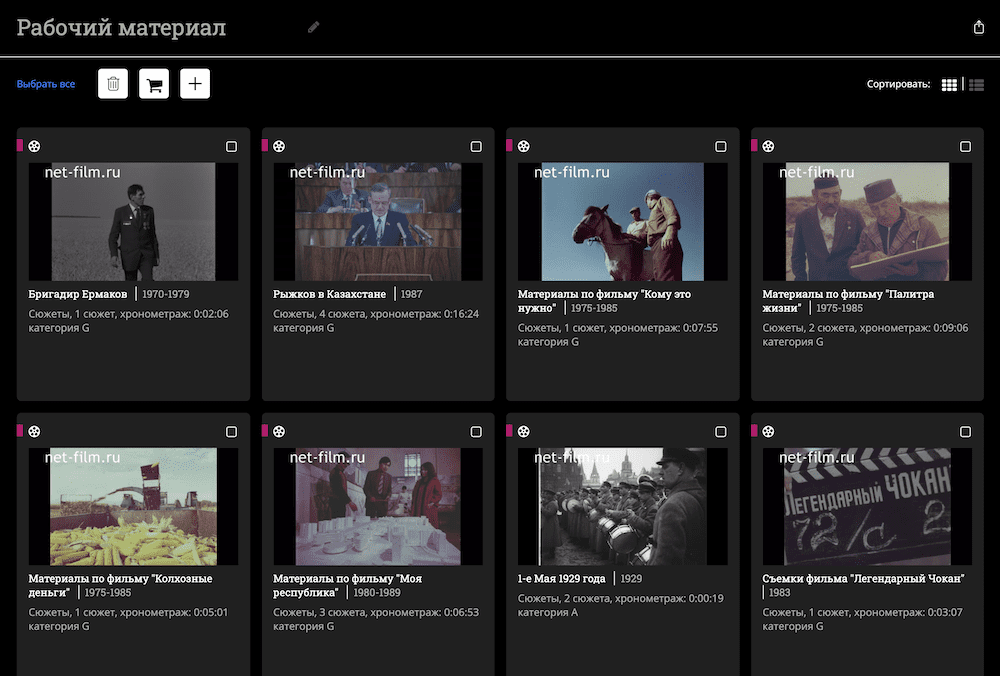Click the Рыжков в Казахстане thumbnail
The image size is (1000, 676).
click(378, 221)
